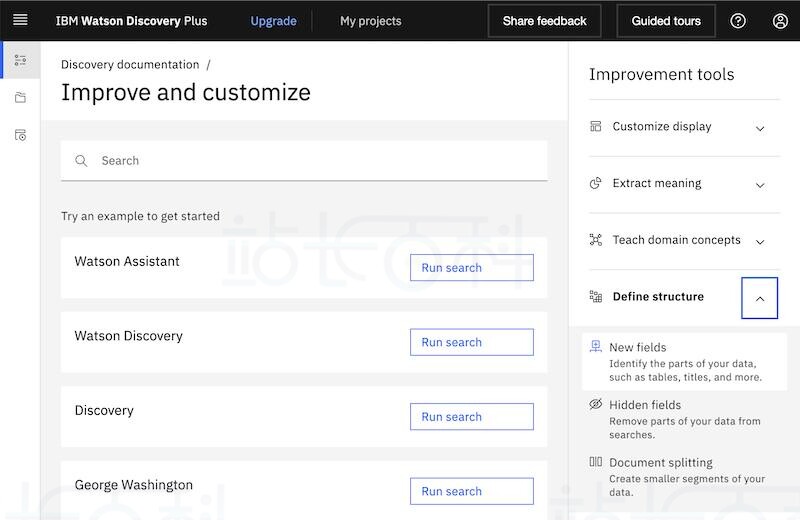Screen dimensions: 800x520
Task: Click the Customize display layout icon
Action: pyautogui.click(x=595, y=126)
